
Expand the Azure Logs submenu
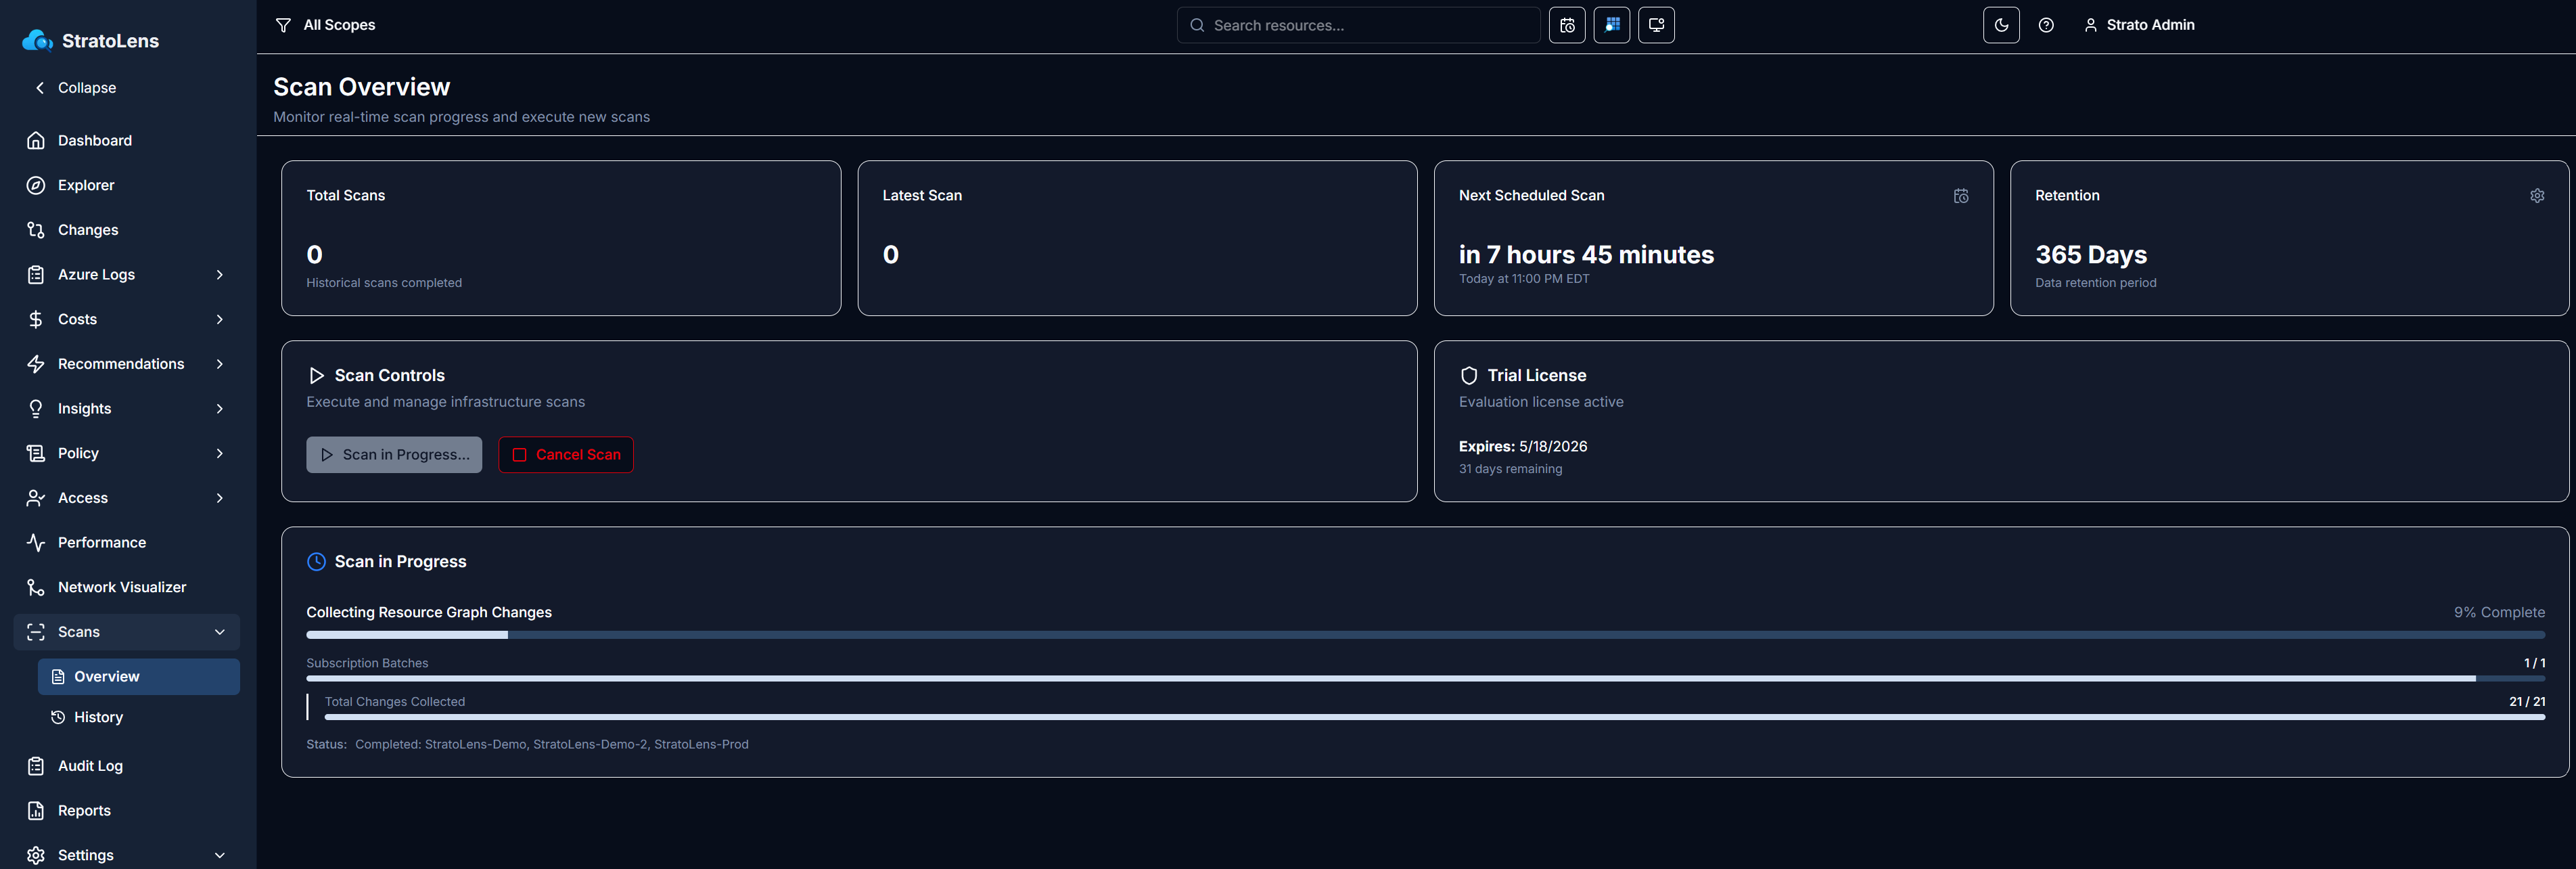tap(219, 275)
